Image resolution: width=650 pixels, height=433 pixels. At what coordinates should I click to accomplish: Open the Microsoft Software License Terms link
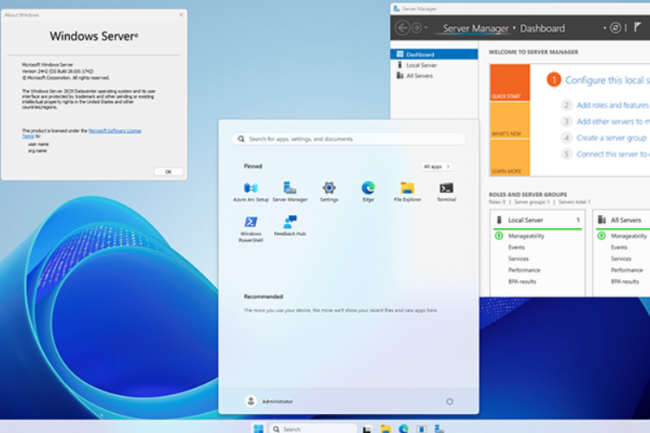click(x=115, y=130)
